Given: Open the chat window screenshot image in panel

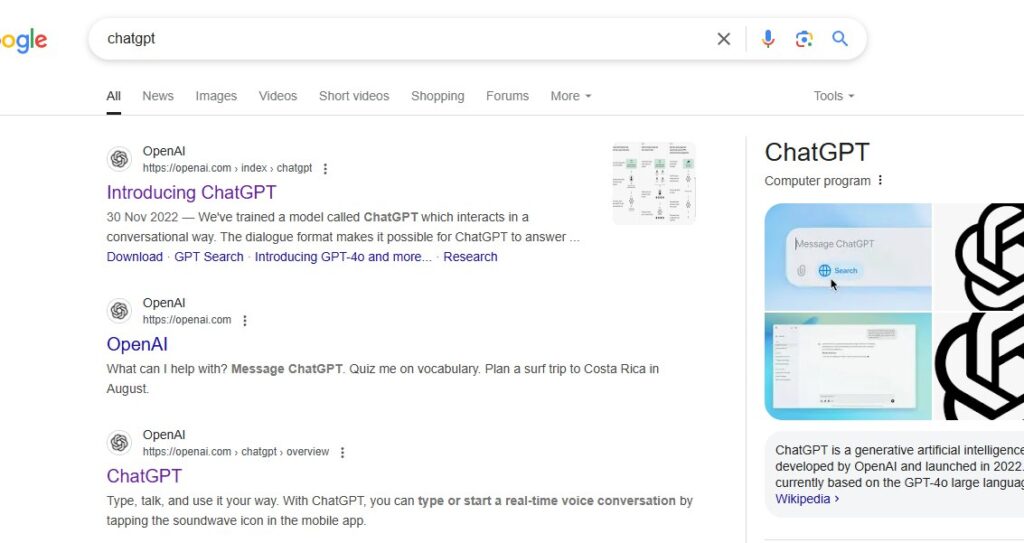Looking at the screenshot, I should coord(848,367).
